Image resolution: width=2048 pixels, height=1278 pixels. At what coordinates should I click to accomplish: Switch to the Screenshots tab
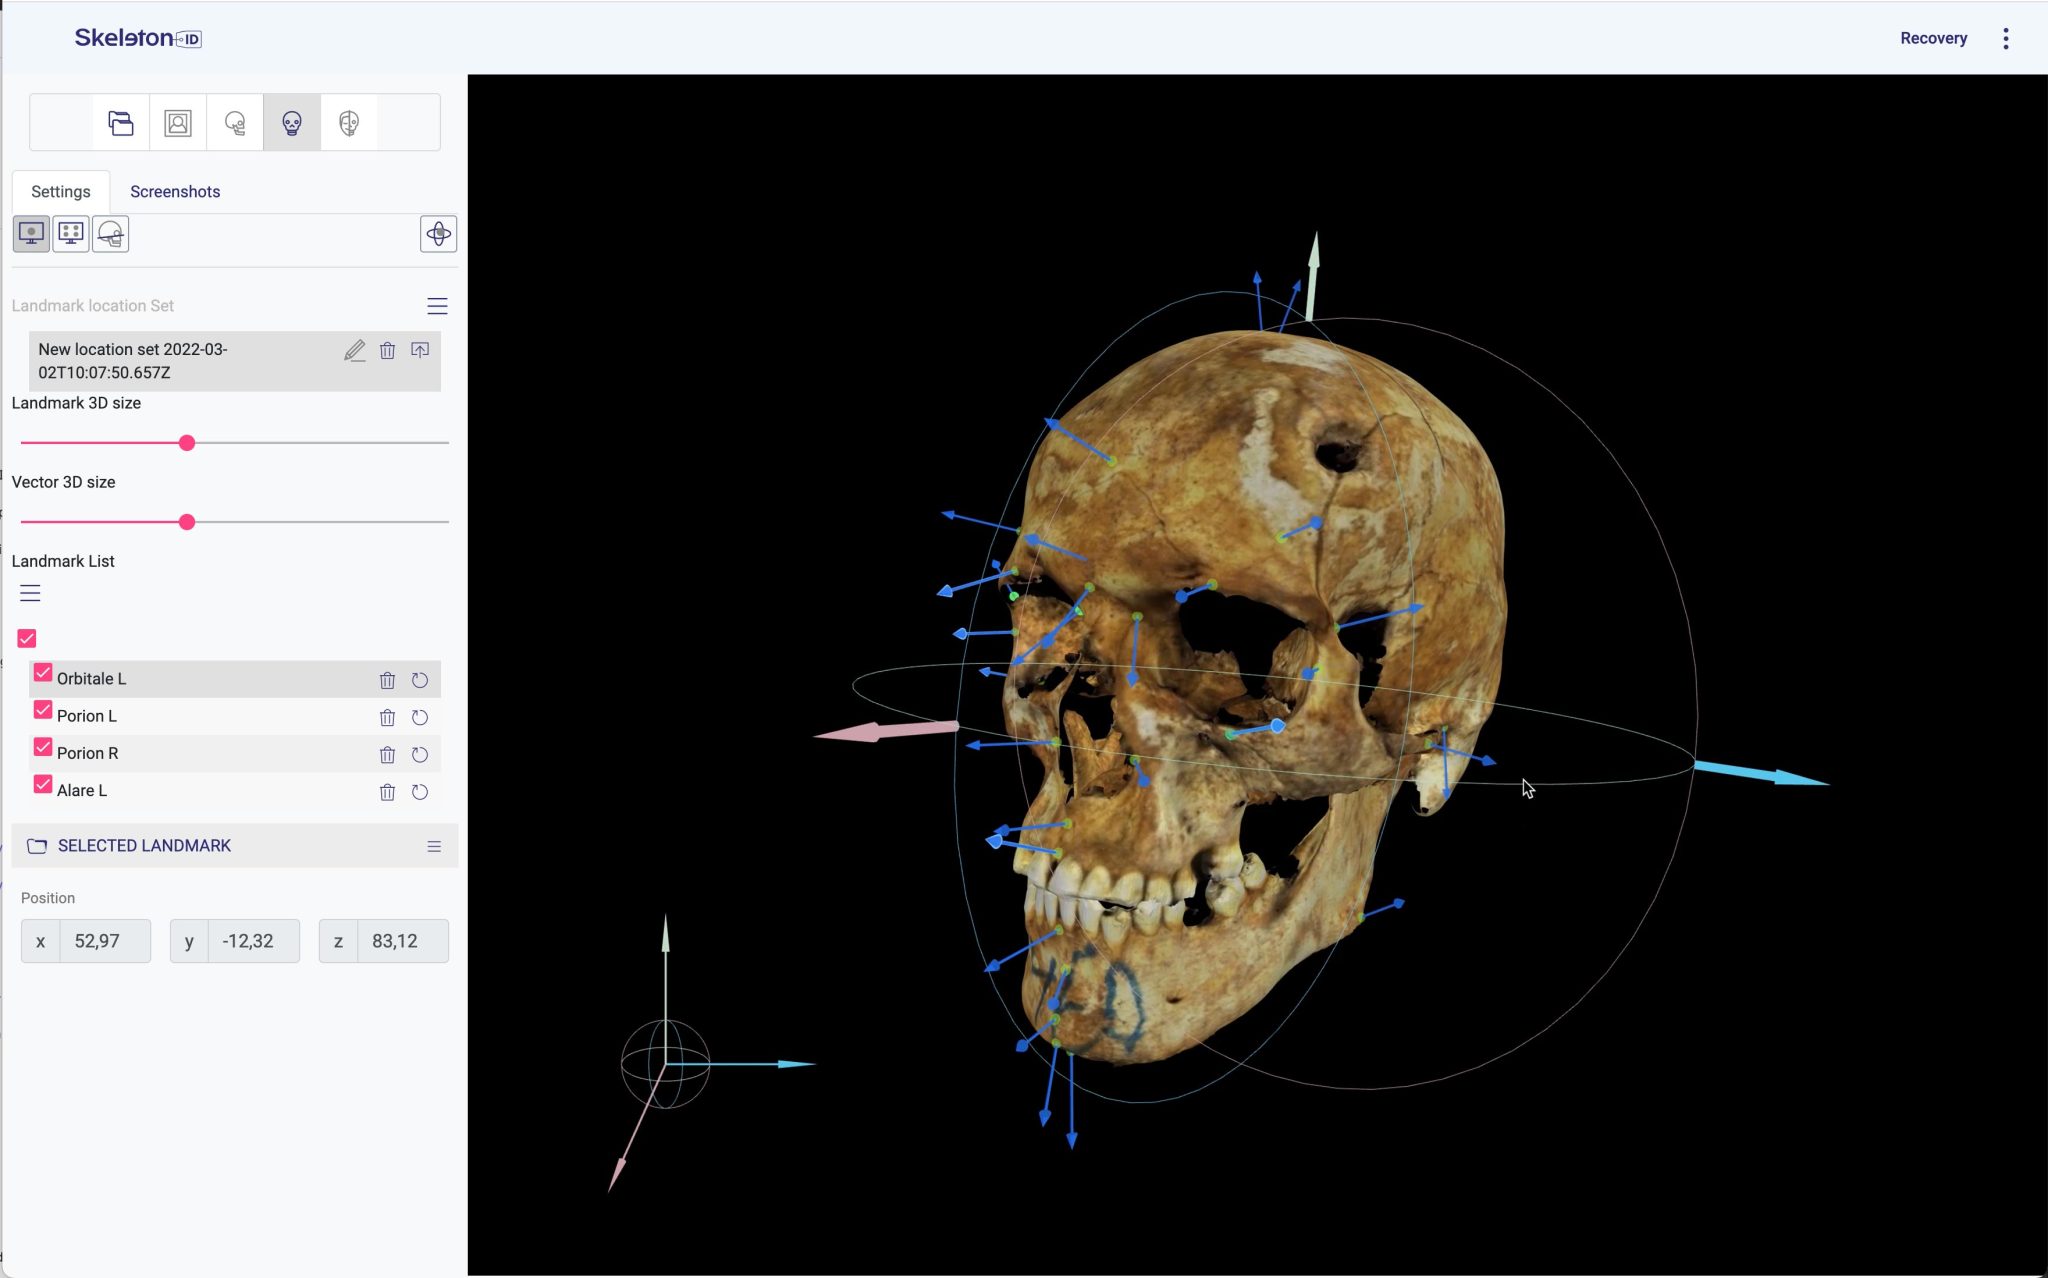click(175, 192)
